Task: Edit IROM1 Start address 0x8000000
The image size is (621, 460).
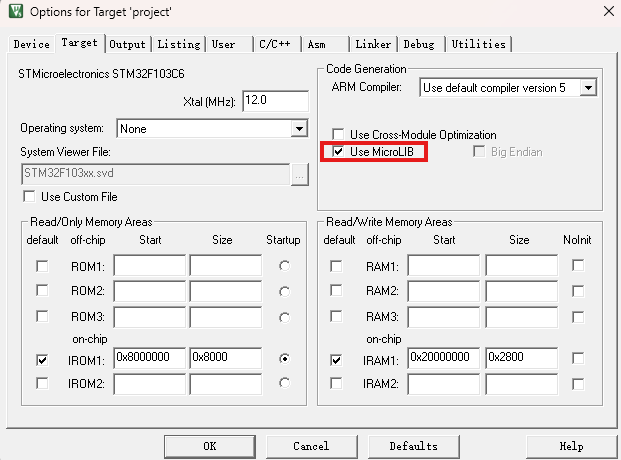Action: tap(149, 358)
